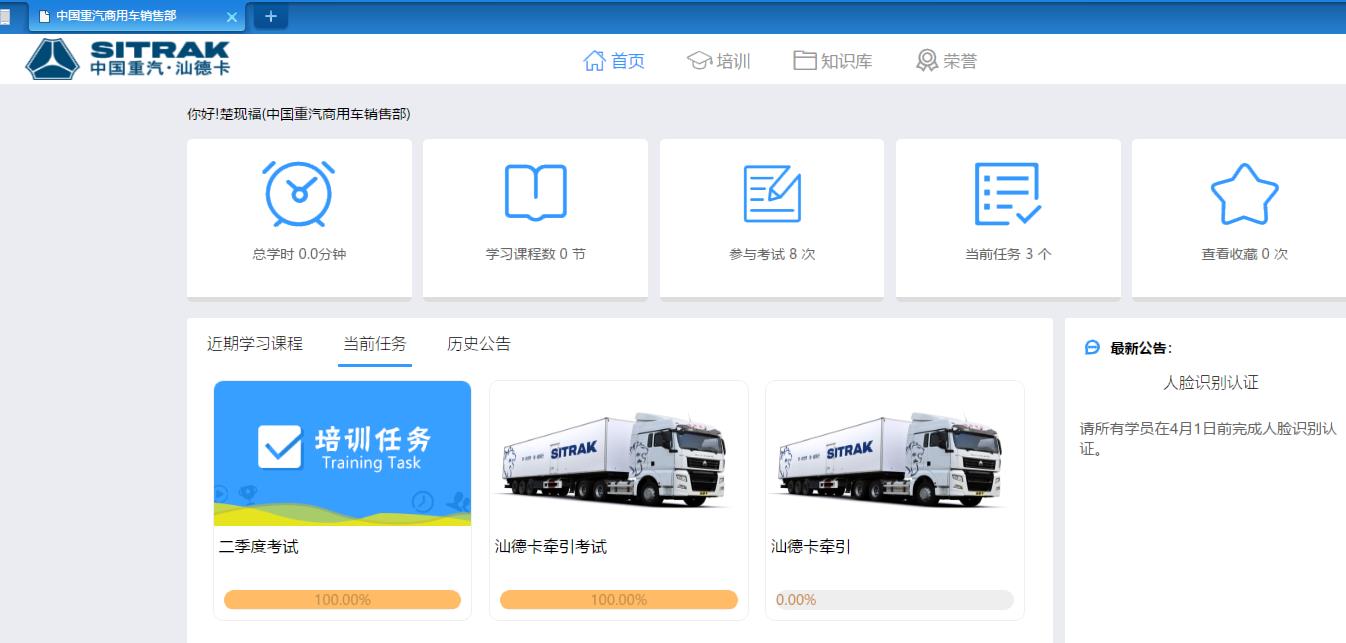Open the 知识库 navigation item
Viewport: 1346px width, 643px height.
846,61
